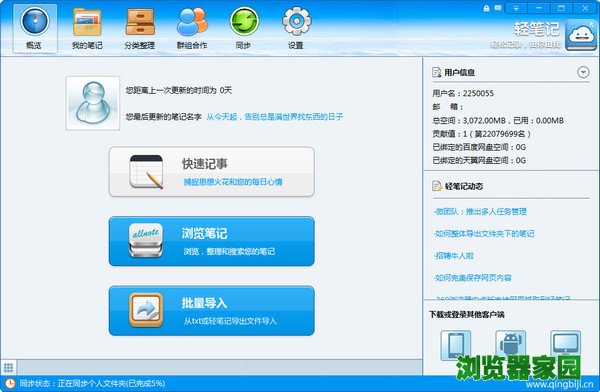Click the 轻笔记 cloud logo icon
Image resolution: width=600 pixels, height=392 pixels.
pos(581,35)
